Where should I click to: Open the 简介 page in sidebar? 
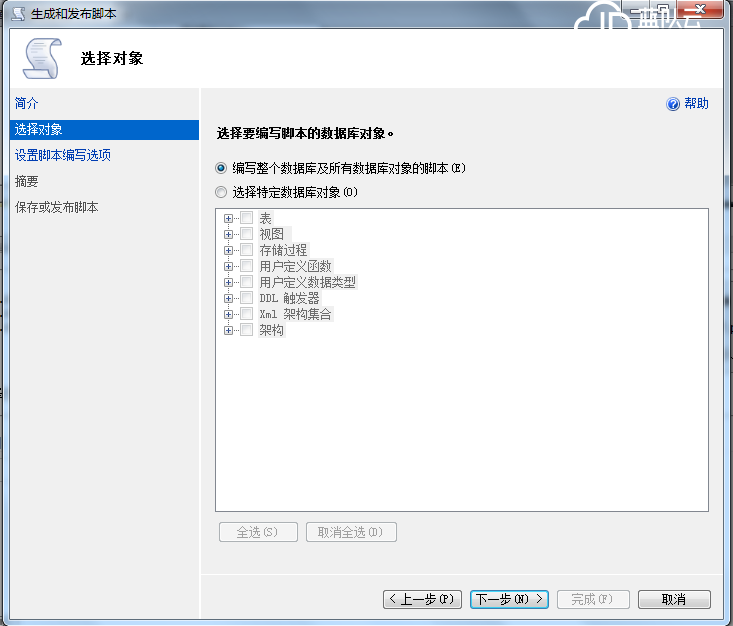27,103
